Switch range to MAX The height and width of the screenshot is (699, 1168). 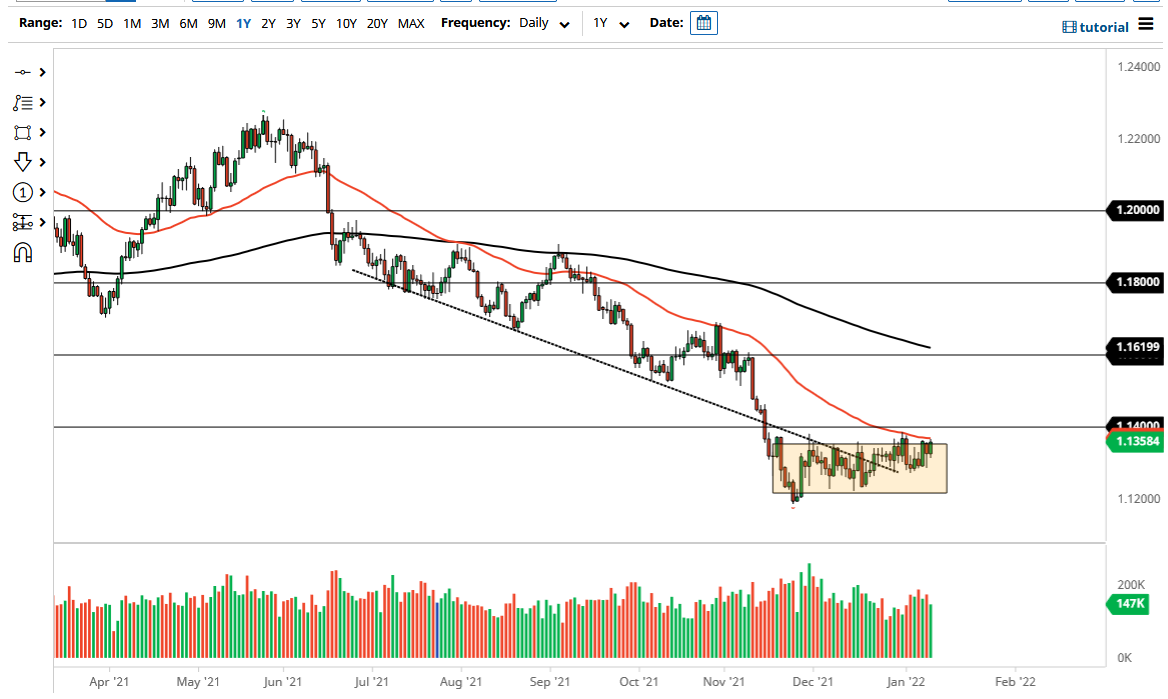[x=411, y=23]
